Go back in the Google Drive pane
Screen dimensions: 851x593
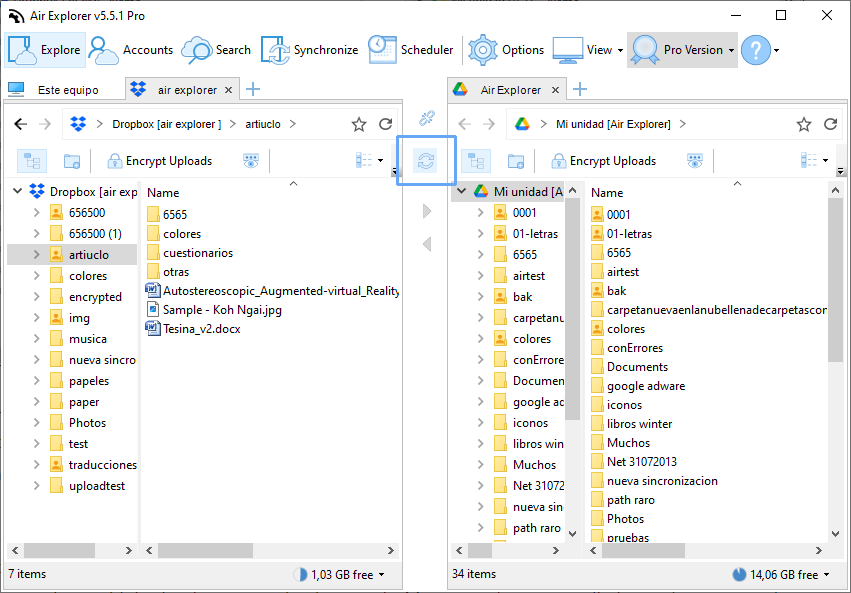(465, 124)
